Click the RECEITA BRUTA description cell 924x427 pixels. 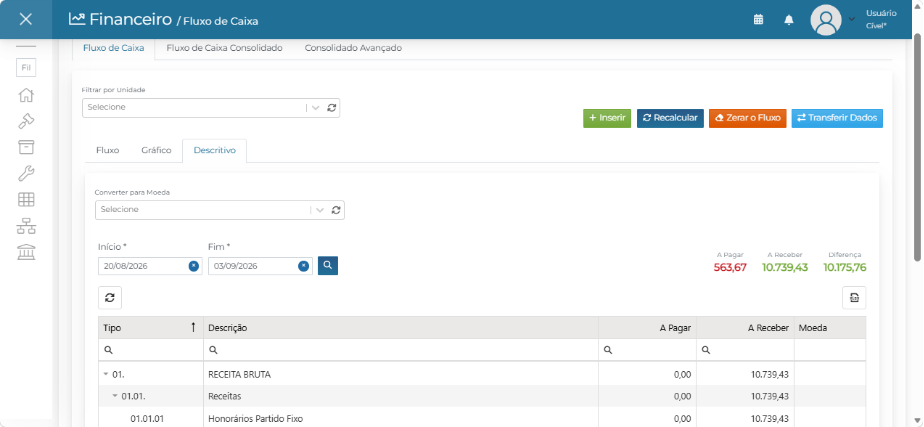tap(401, 375)
